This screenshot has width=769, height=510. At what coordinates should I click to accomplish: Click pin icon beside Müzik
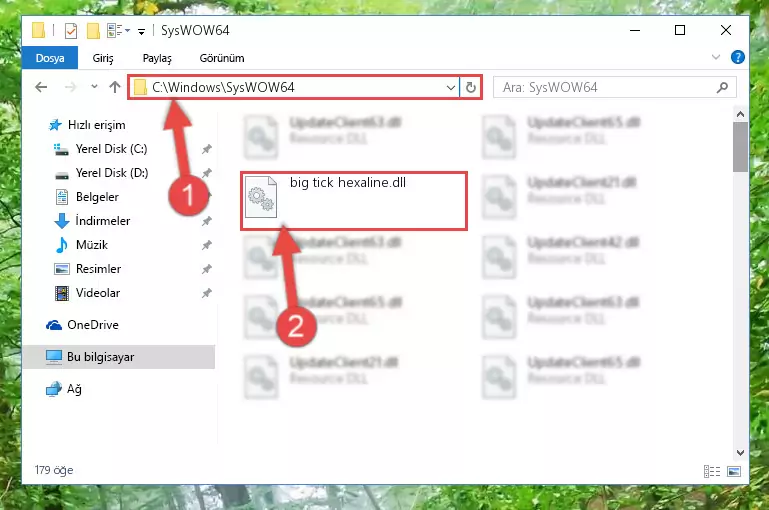pos(206,245)
